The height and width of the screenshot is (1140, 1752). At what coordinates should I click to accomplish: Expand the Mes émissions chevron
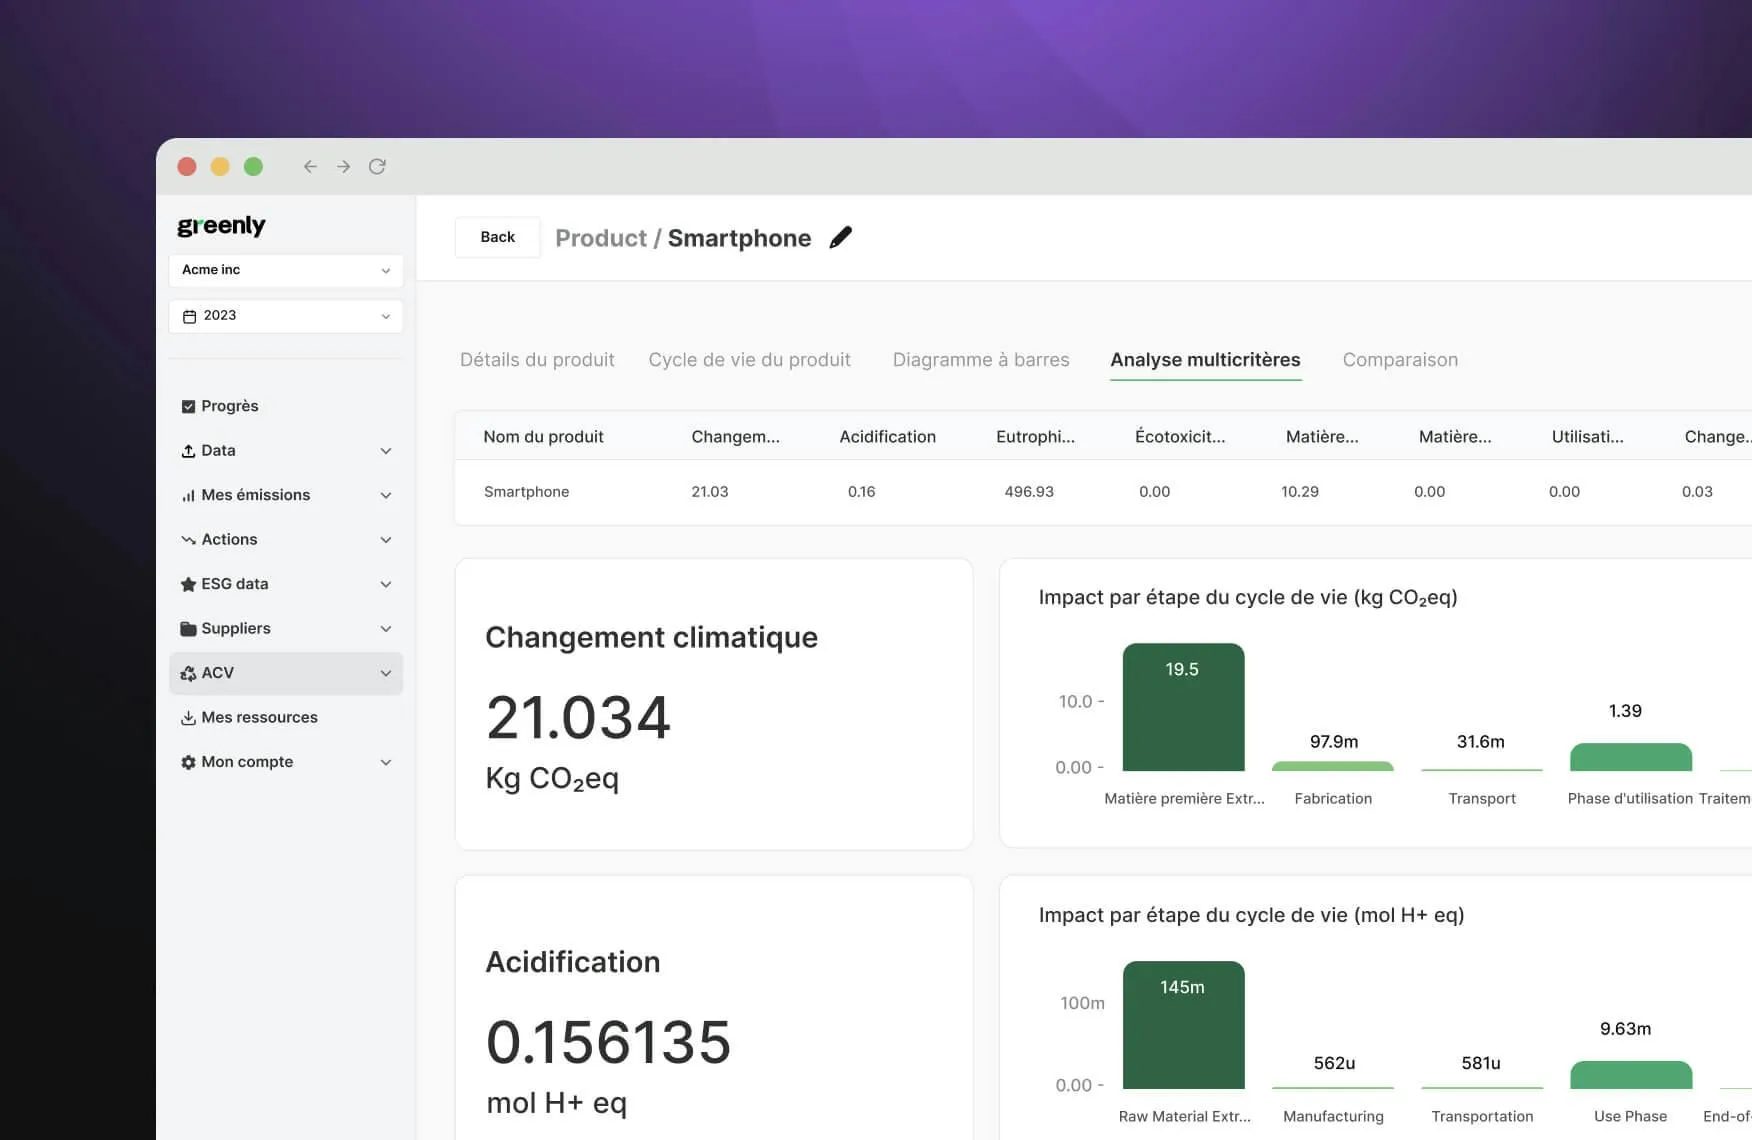(386, 495)
